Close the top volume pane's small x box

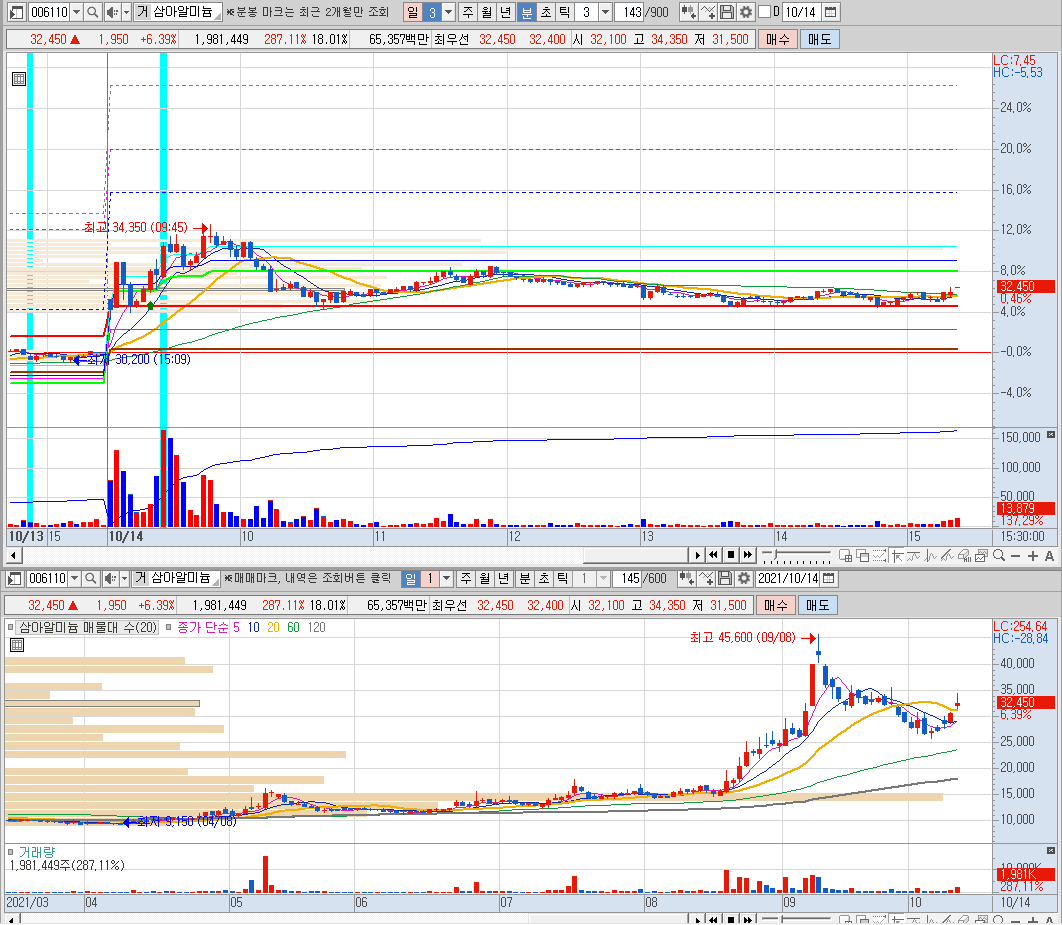1050,435
